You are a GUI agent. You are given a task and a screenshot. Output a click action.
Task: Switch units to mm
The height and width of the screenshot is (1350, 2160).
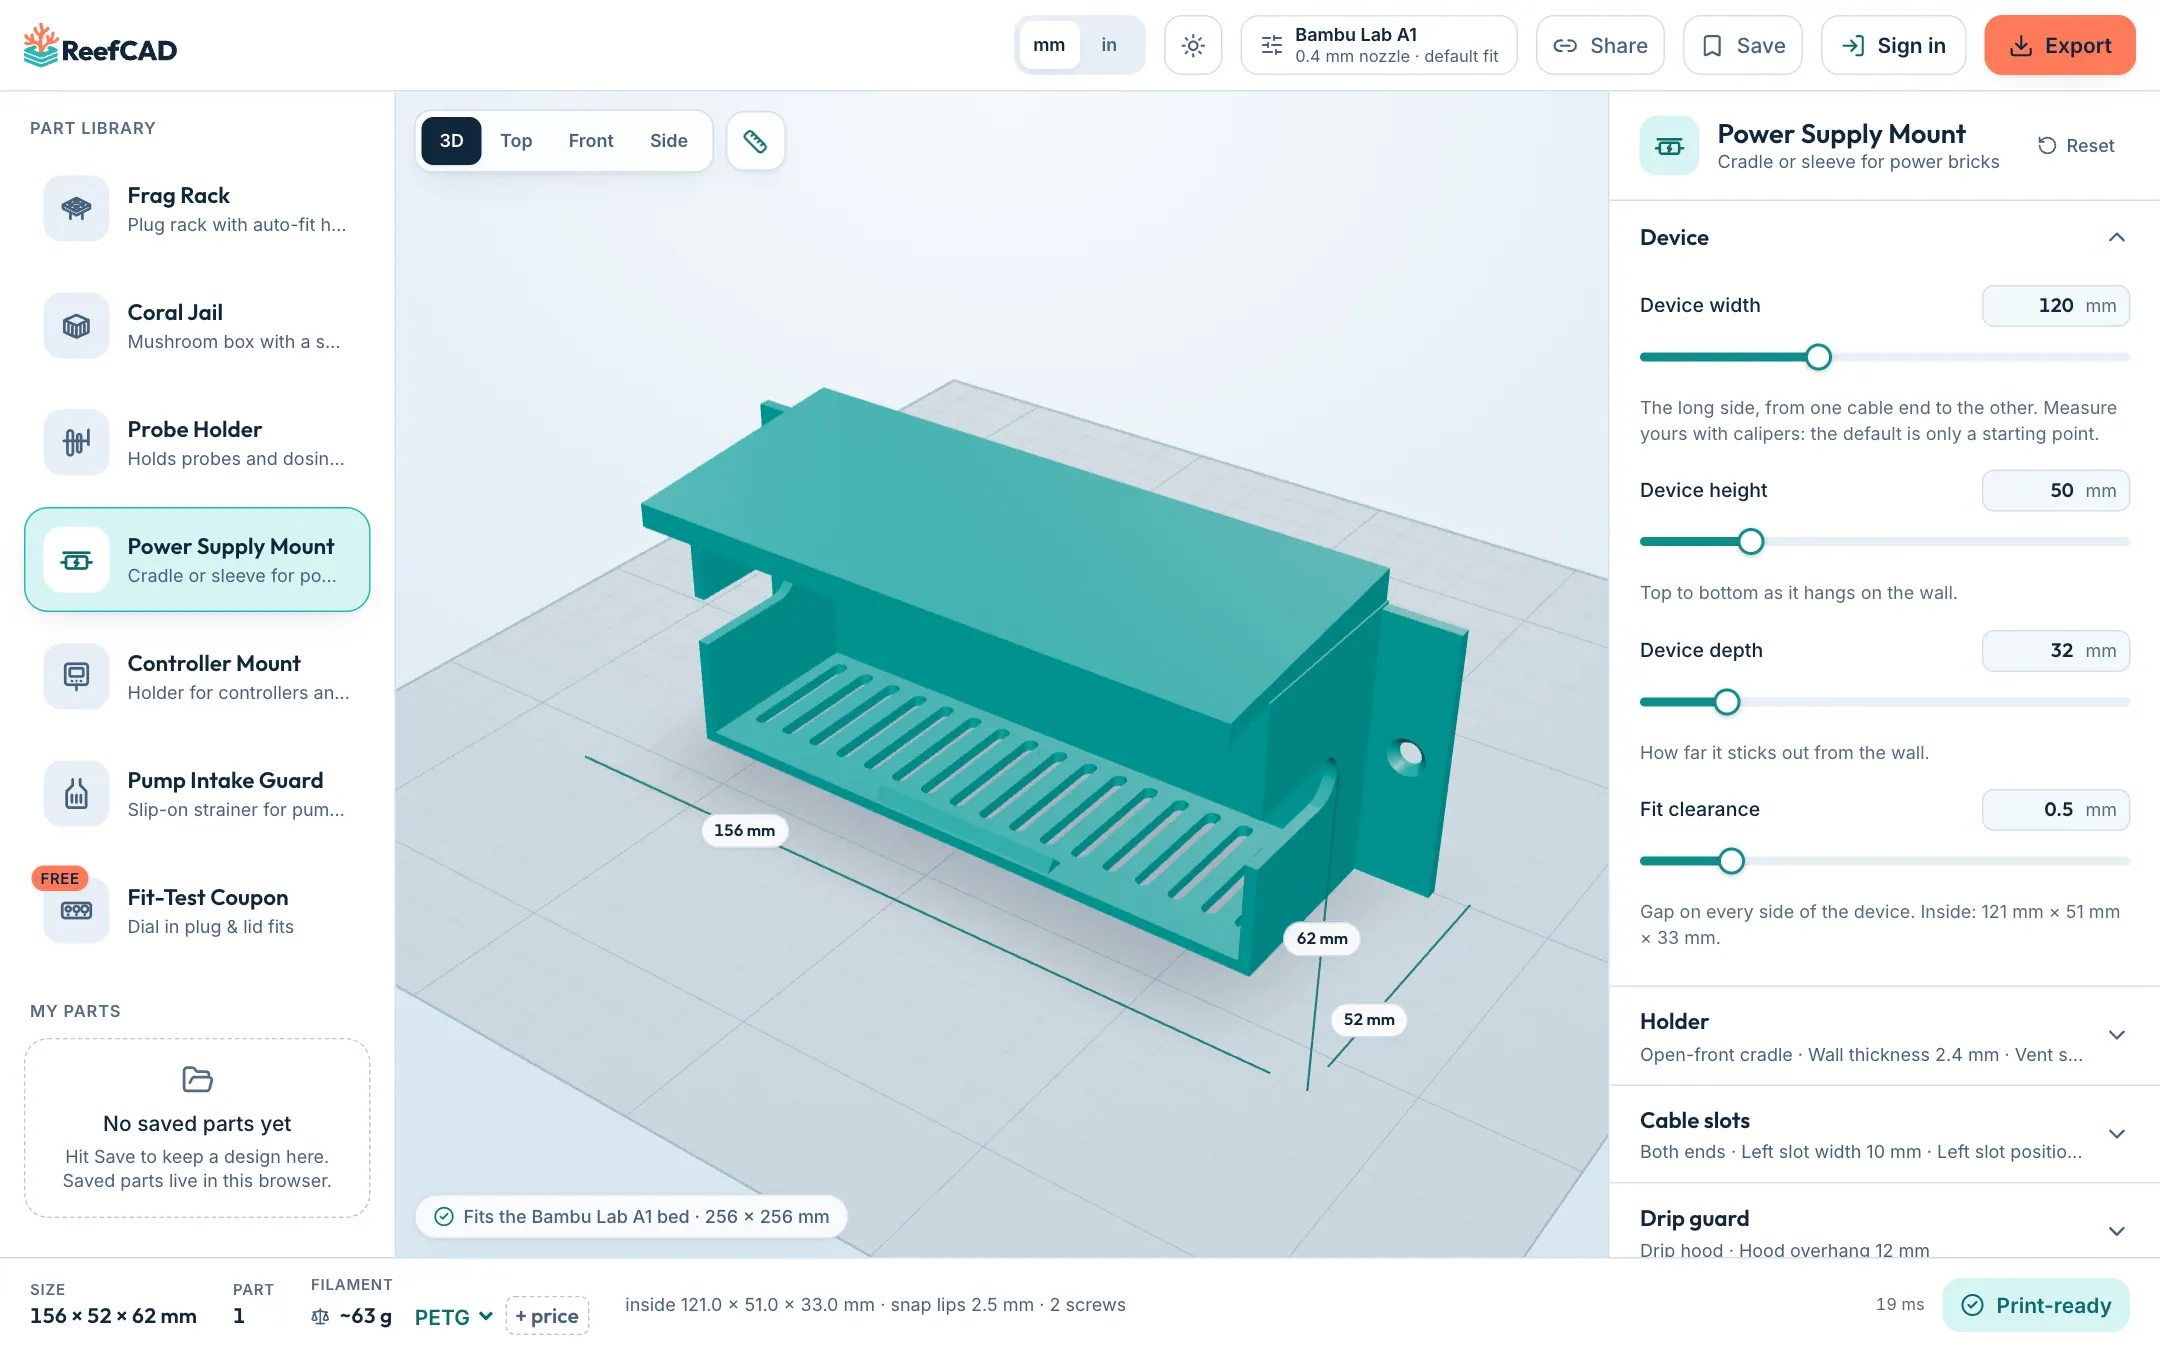tap(1049, 45)
